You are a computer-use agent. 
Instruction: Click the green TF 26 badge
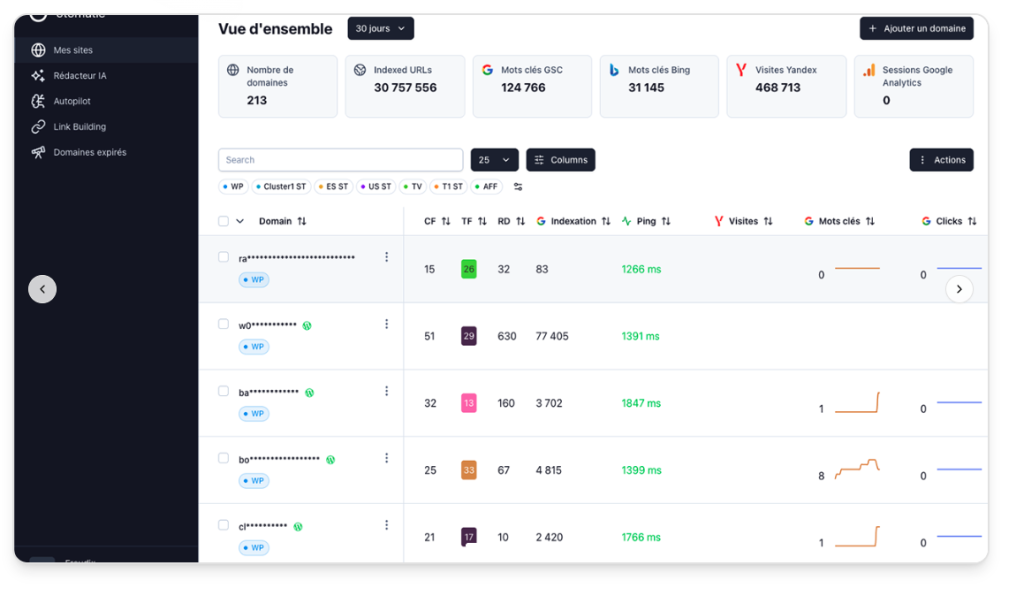[x=469, y=269]
